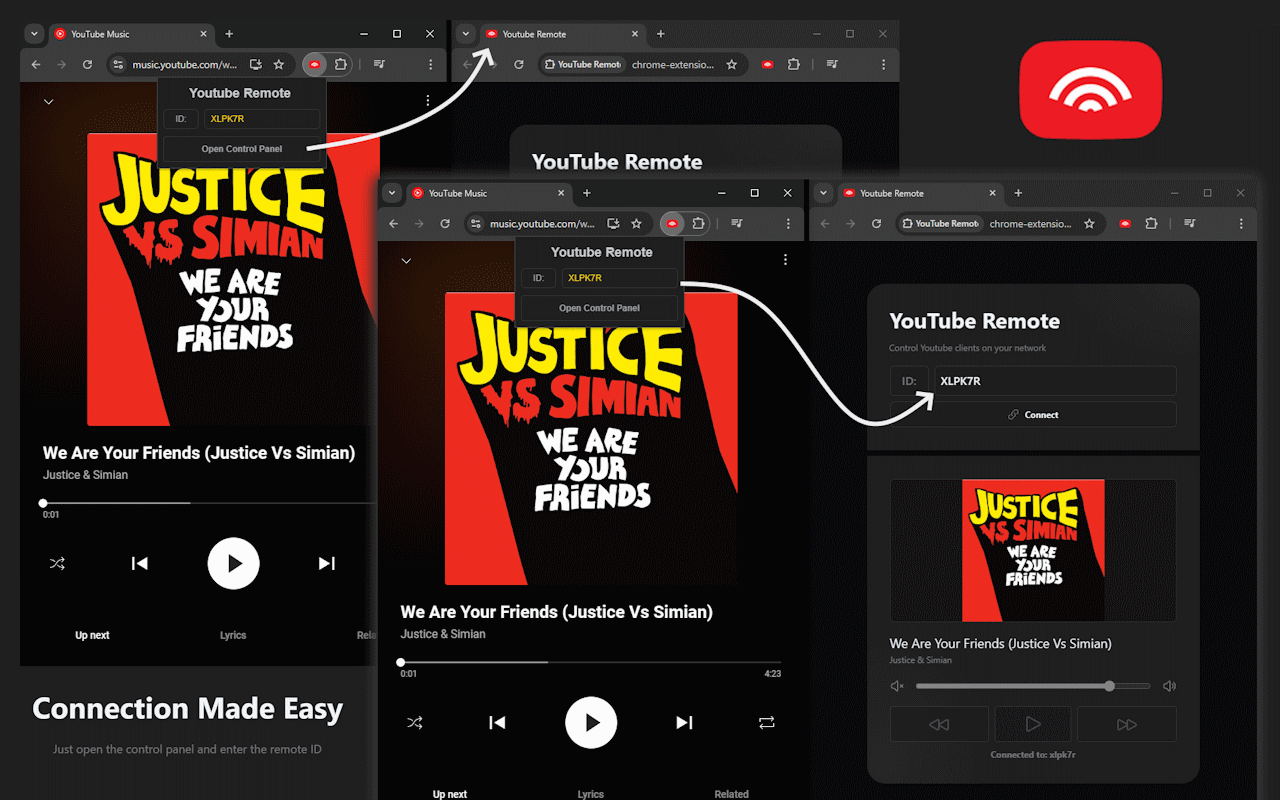Click the YouTube Remote extension icon in the toolbar
The height and width of the screenshot is (800, 1280).
(x=671, y=223)
